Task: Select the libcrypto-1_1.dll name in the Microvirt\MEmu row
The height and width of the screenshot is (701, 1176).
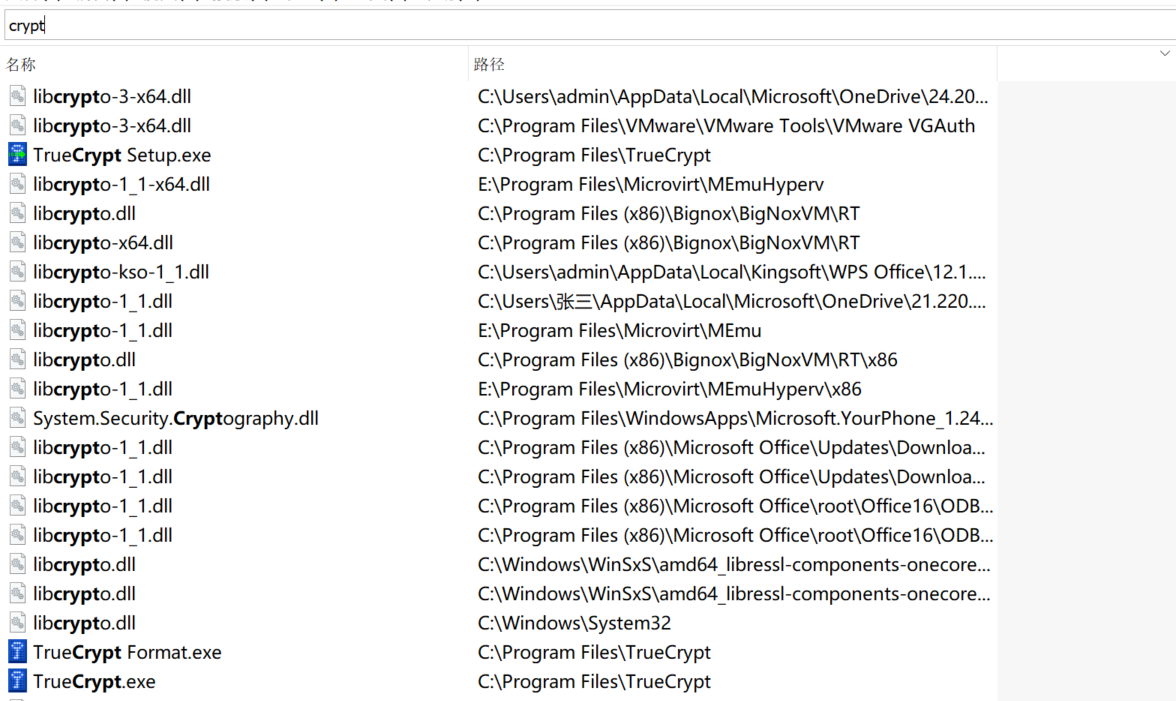Action: coord(103,331)
